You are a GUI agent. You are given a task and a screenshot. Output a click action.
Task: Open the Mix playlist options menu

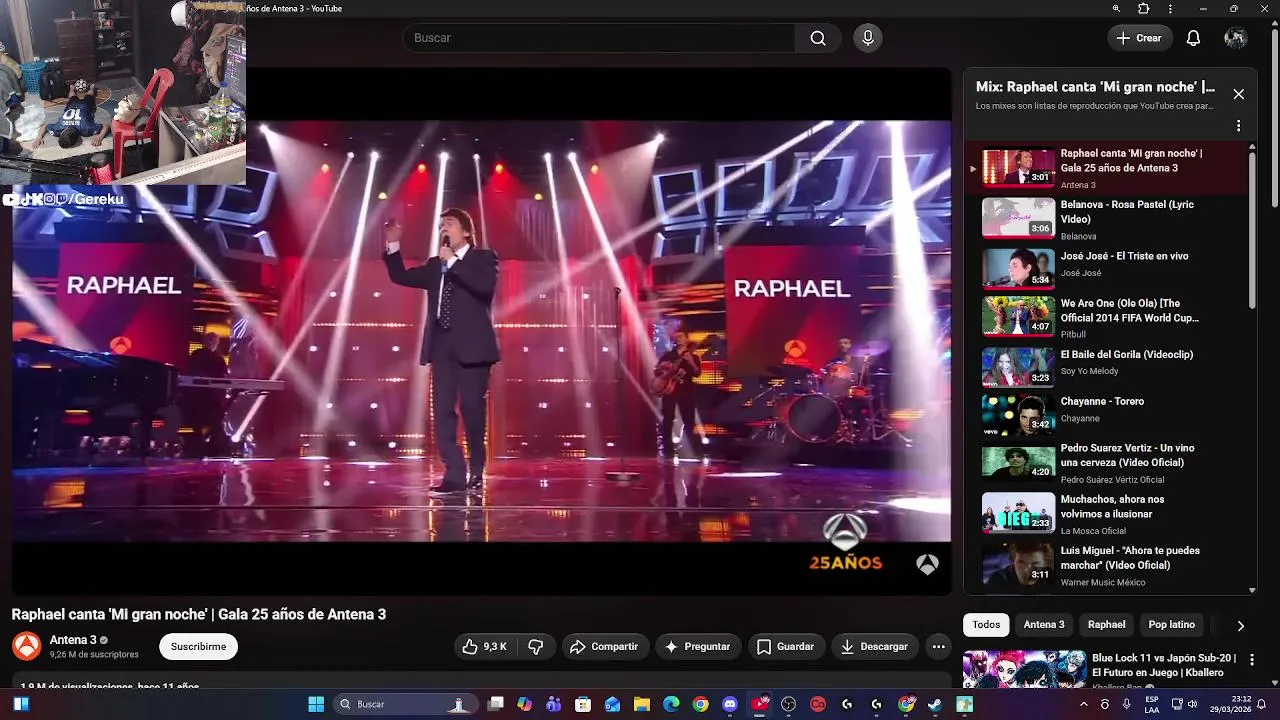pos(1238,126)
